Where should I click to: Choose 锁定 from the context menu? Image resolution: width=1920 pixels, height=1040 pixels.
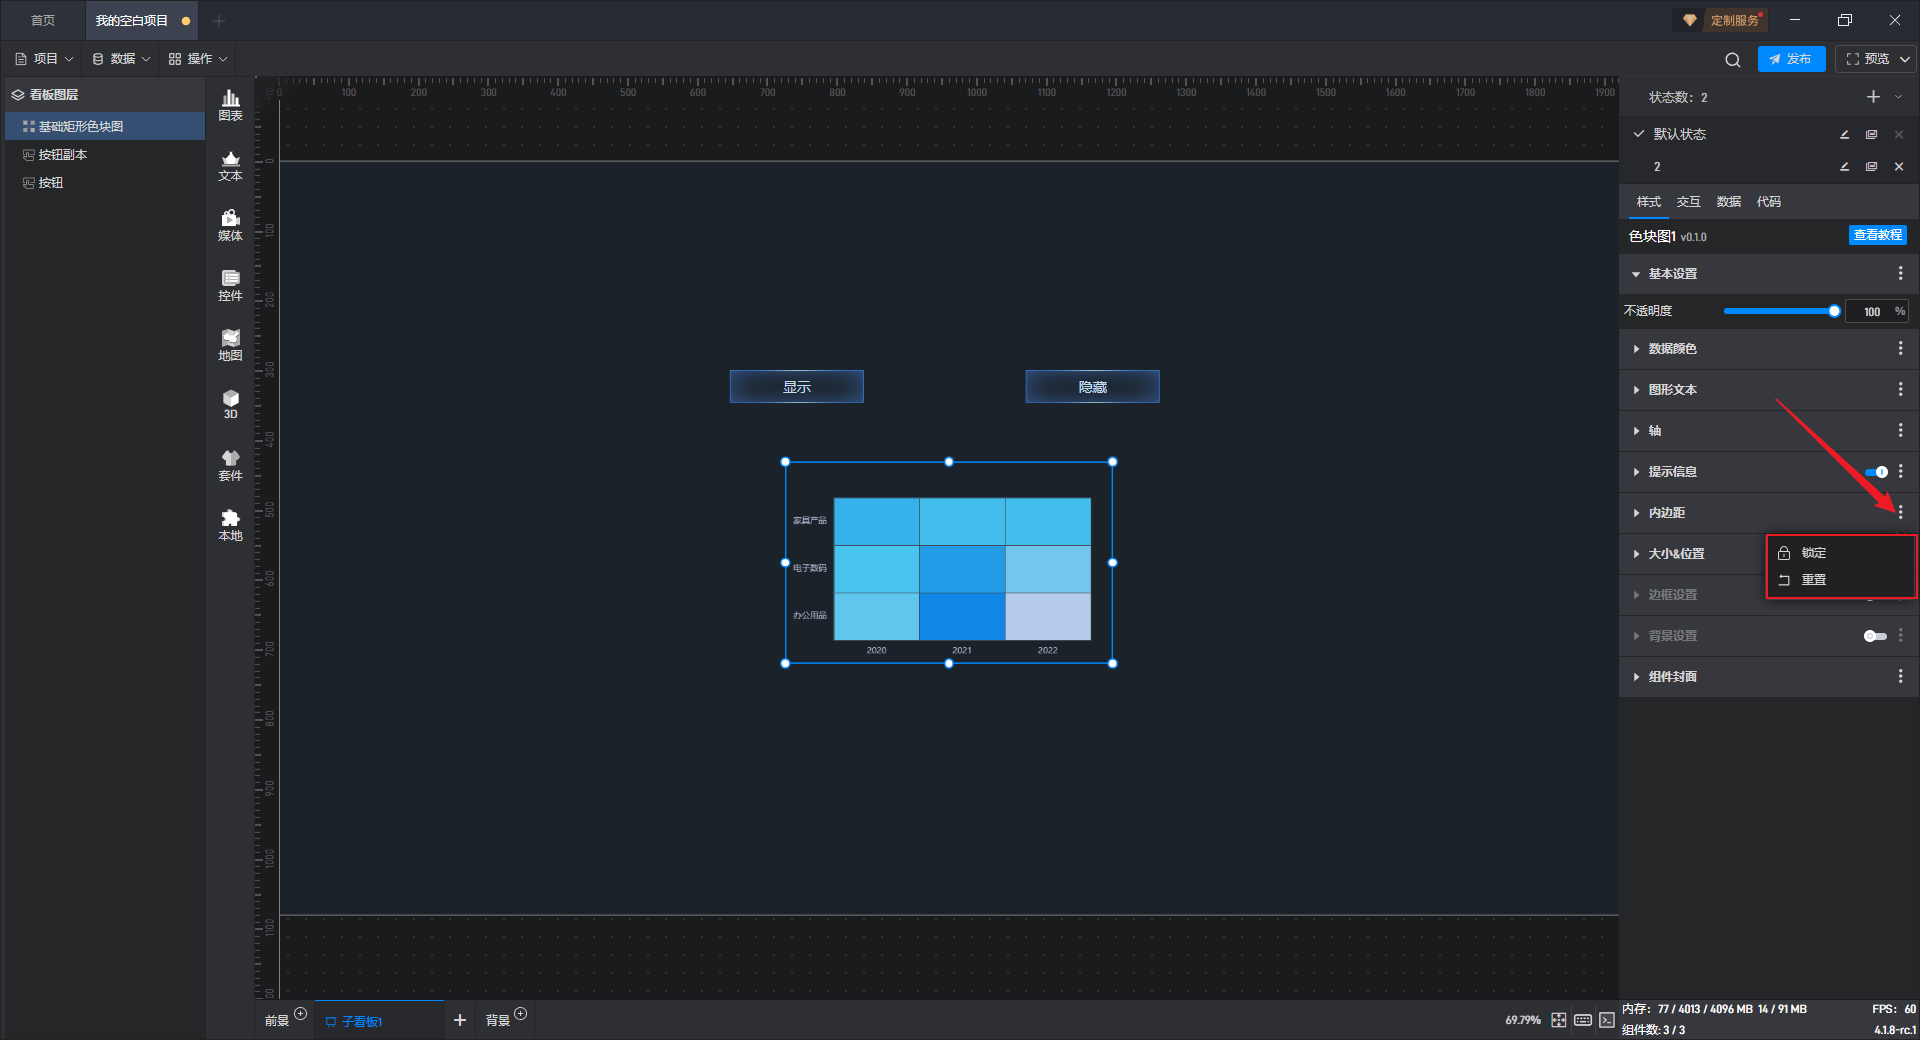tap(1841, 553)
